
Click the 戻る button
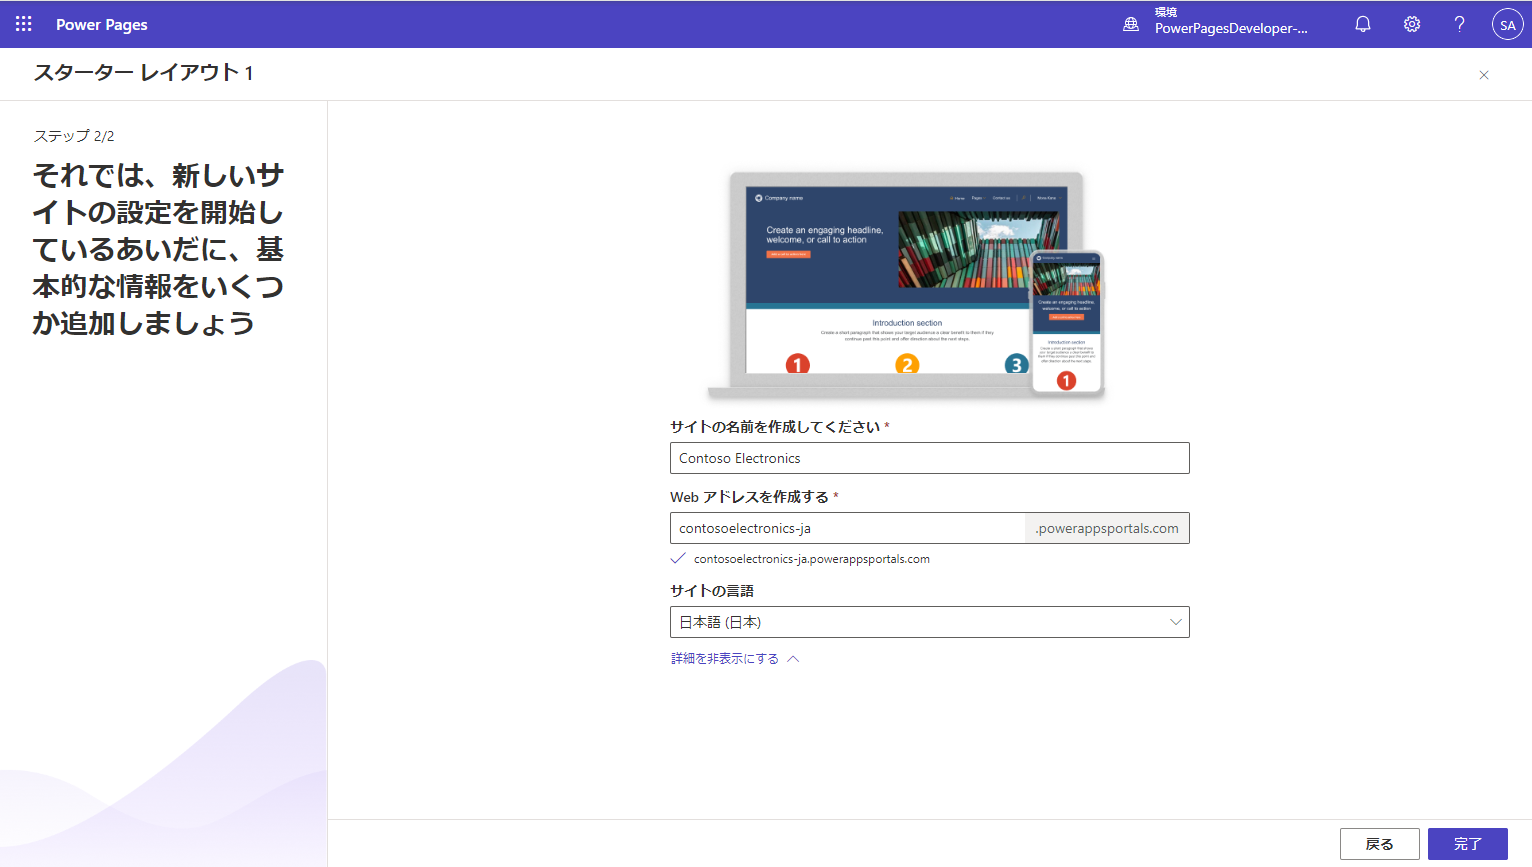(1379, 844)
